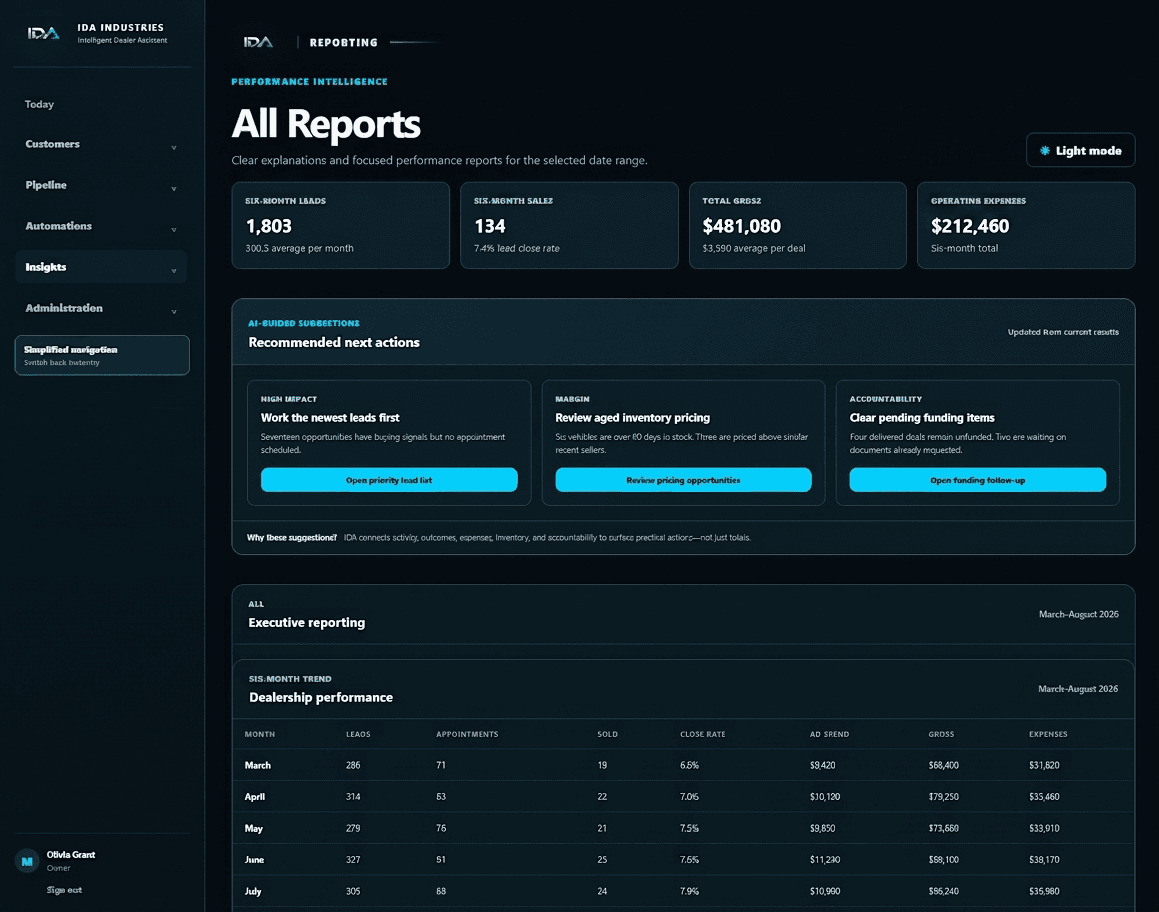Viewport: 1159px width, 912px height.
Task: Open funding follow-up
Action: pos(977,480)
